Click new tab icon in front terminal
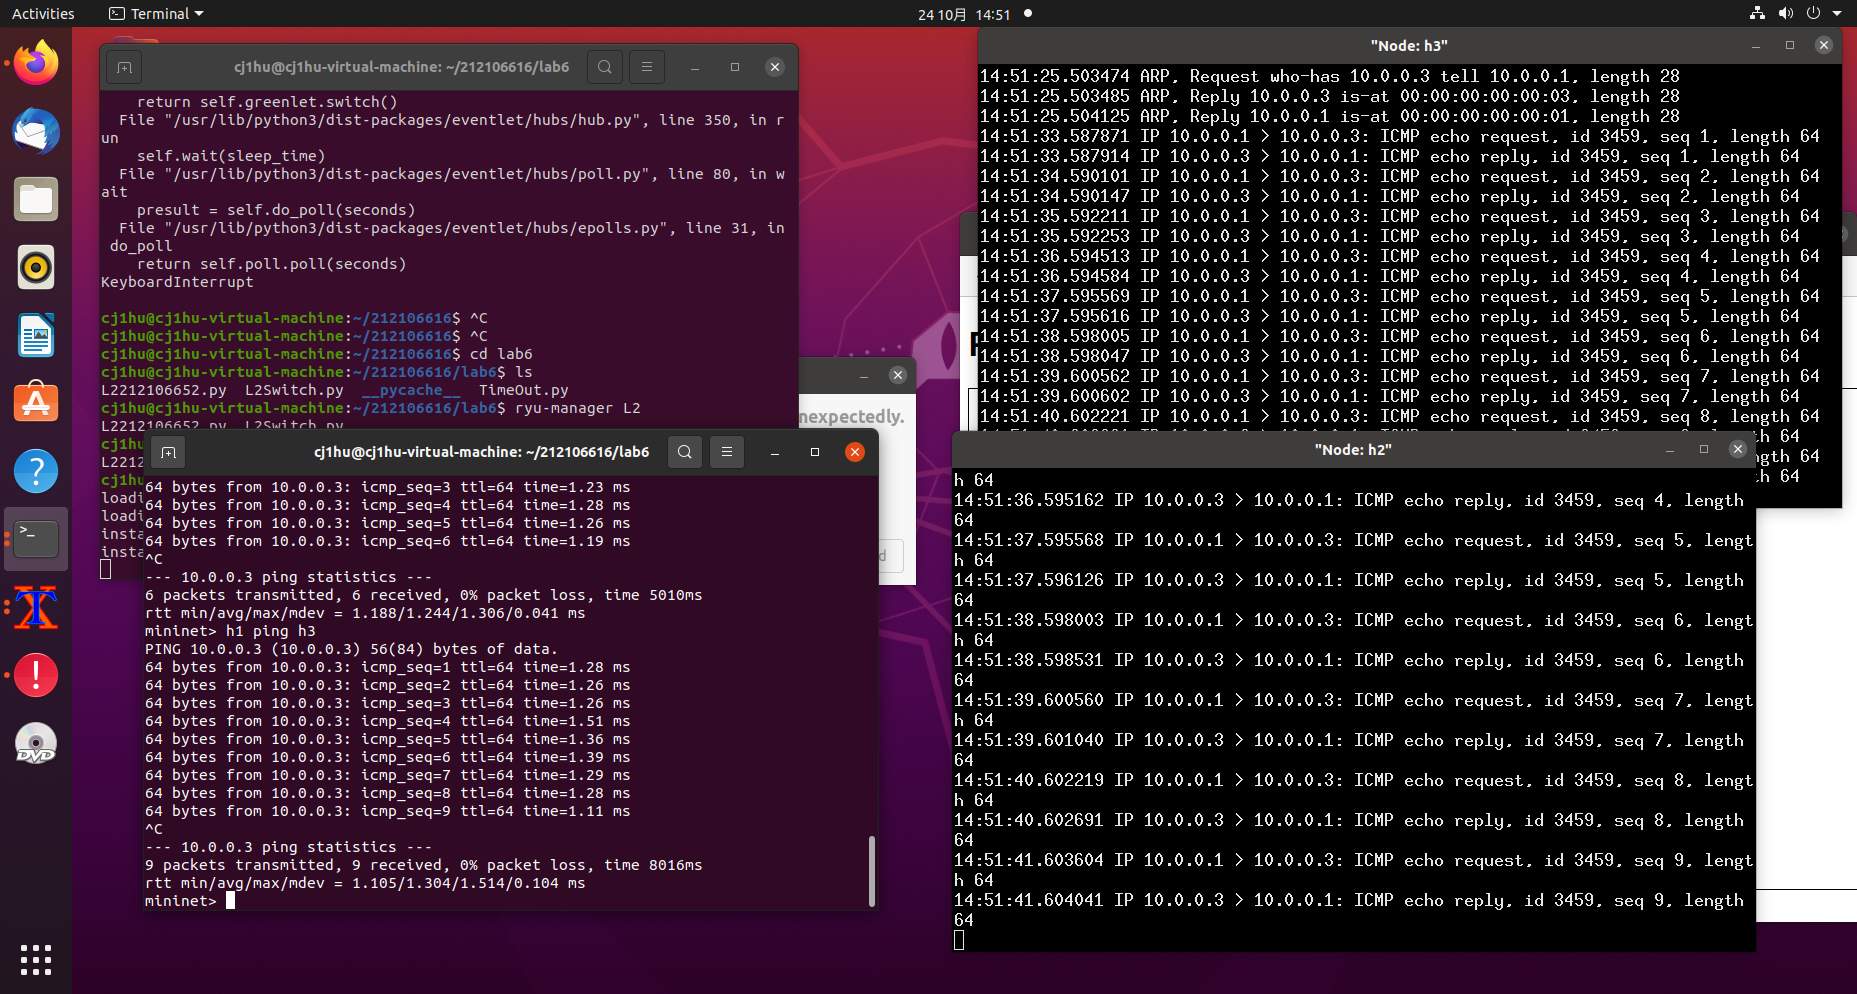 point(169,453)
